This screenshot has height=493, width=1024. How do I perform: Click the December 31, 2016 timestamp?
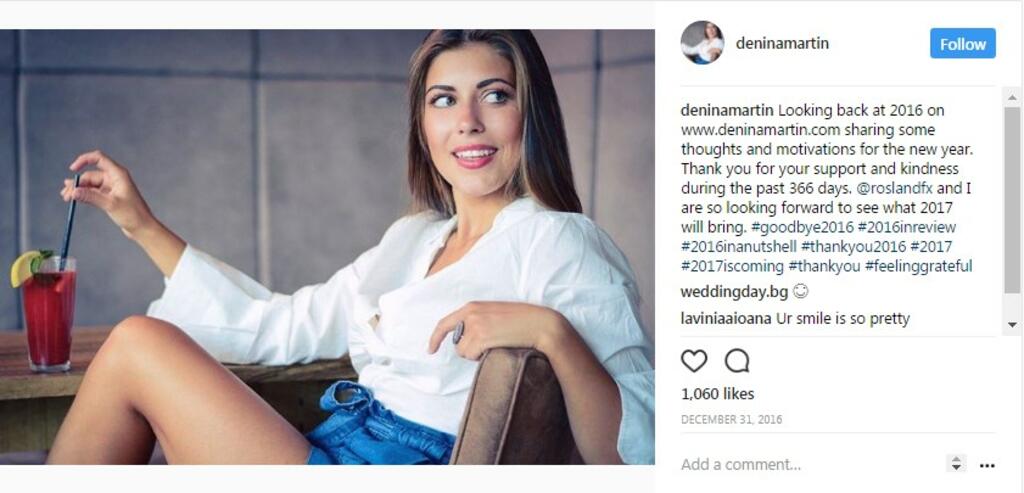click(x=731, y=420)
